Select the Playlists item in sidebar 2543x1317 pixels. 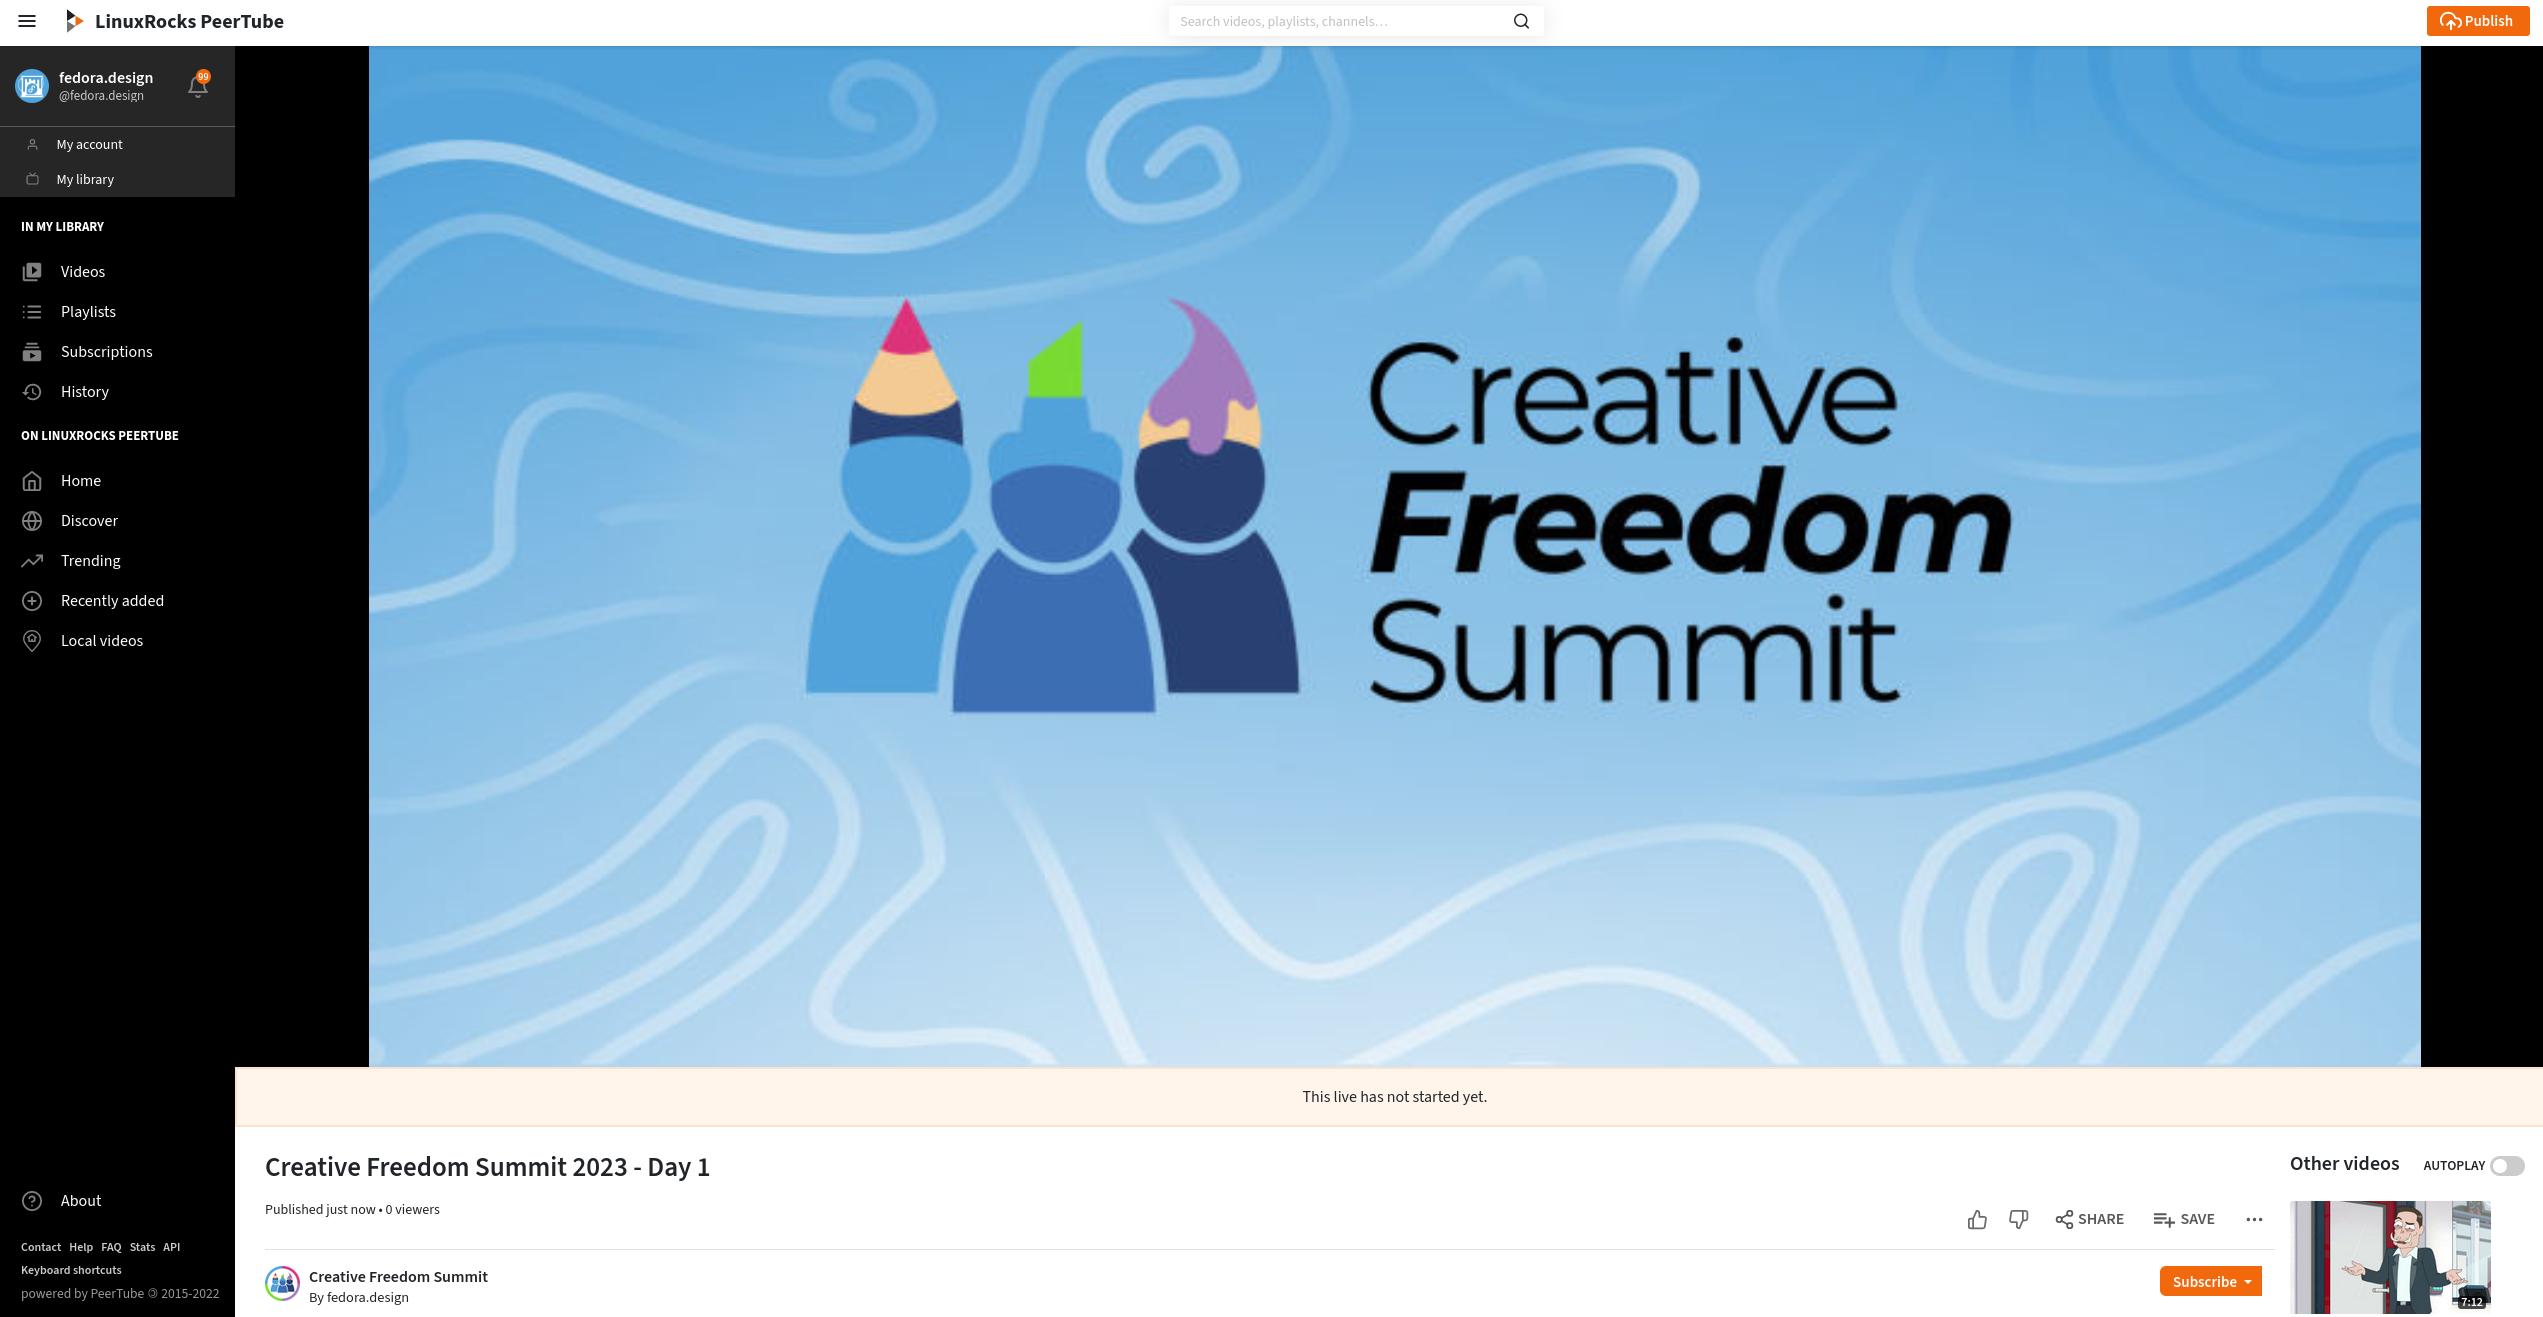pyautogui.click(x=87, y=312)
